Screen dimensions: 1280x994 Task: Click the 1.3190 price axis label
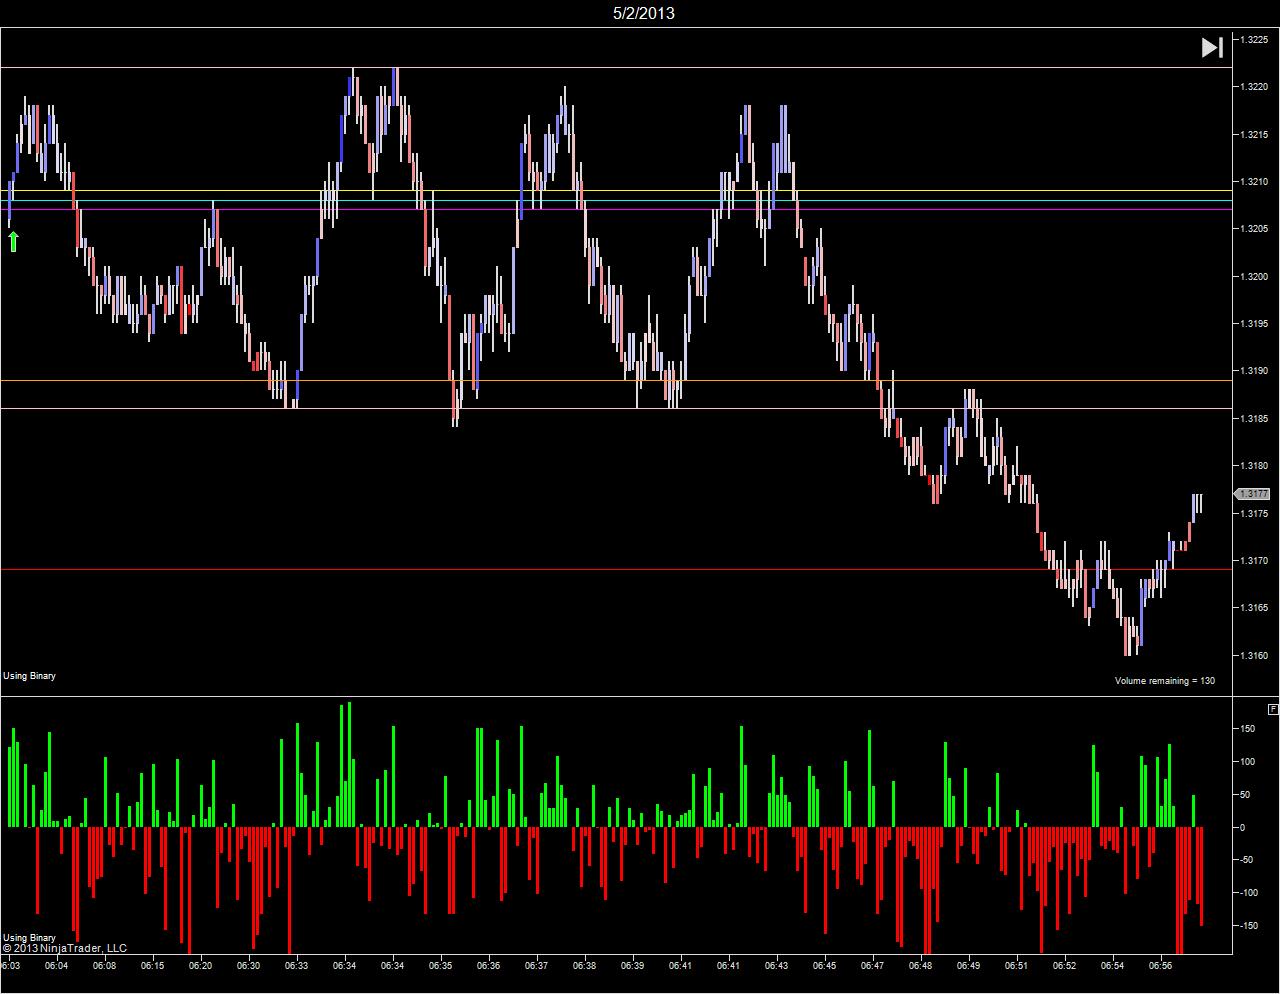[1254, 371]
